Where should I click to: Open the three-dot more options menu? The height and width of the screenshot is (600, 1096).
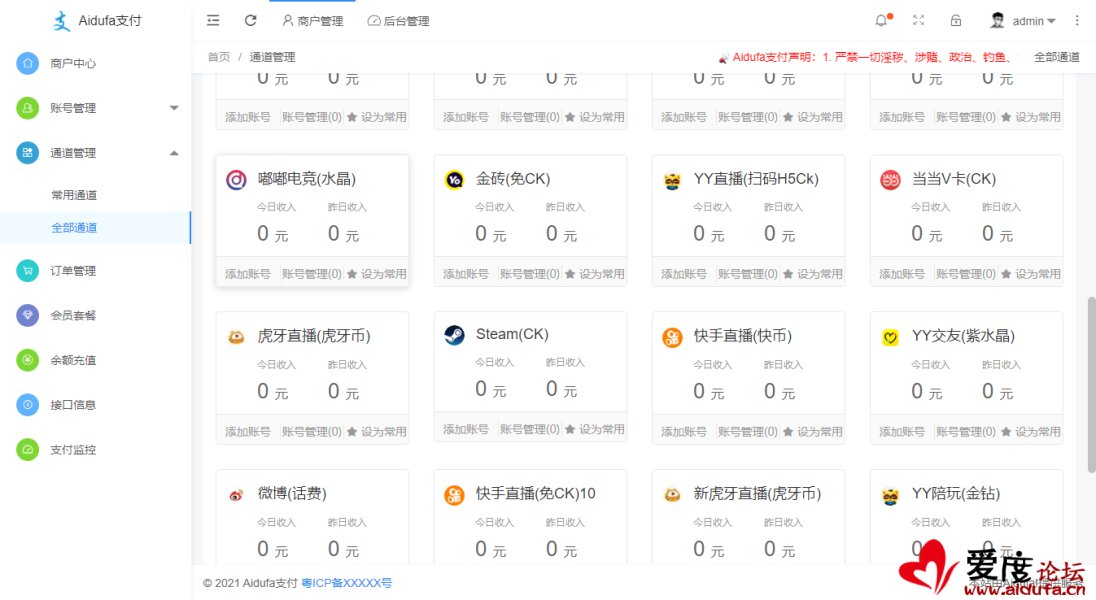click(1077, 21)
